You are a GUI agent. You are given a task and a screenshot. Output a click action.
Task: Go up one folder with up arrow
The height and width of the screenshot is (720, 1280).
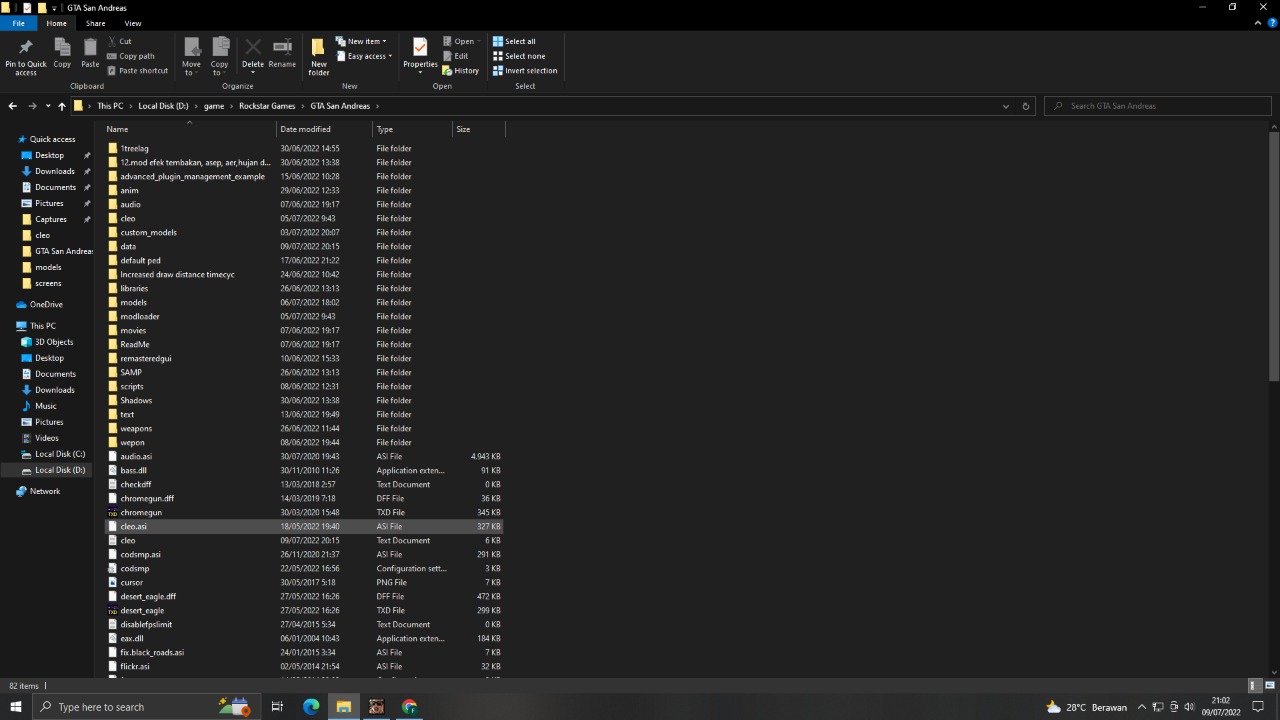(x=61, y=106)
